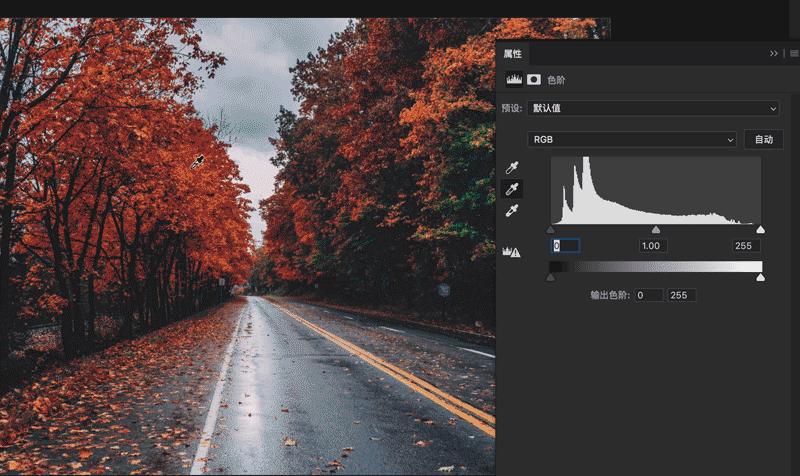Select the gray point eyedropper
800x476 pixels.
[512, 189]
